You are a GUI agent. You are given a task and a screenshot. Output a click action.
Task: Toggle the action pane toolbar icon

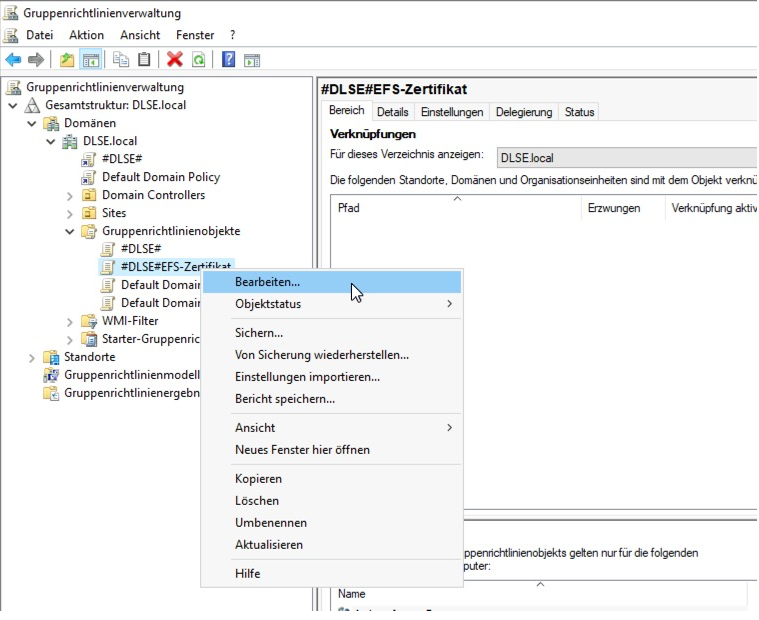pyautogui.click(x=252, y=60)
